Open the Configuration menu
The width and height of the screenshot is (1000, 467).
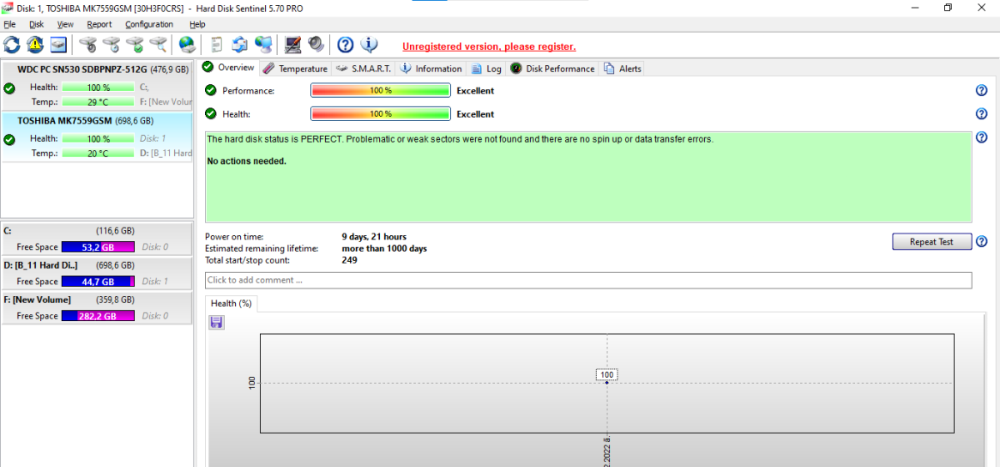149,24
